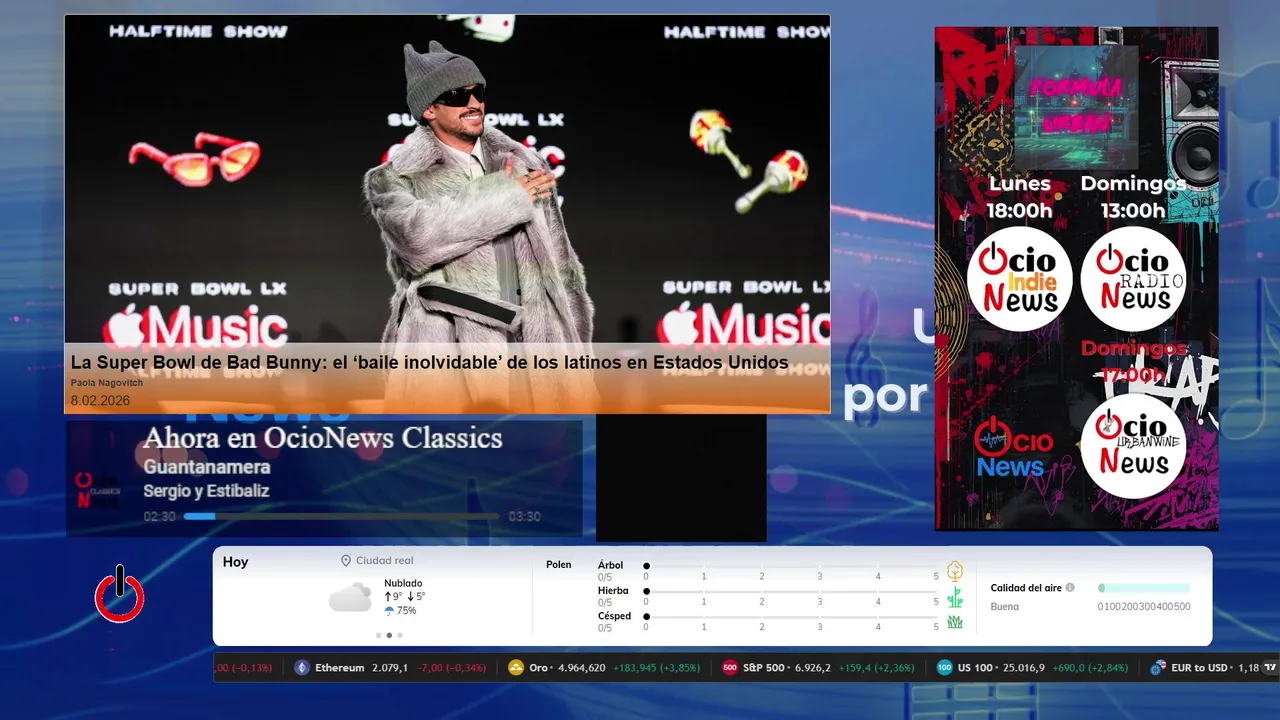Click the TradingView logo in the ticker
This screenshot has height=720, width=1280.
coord(1271,667)
